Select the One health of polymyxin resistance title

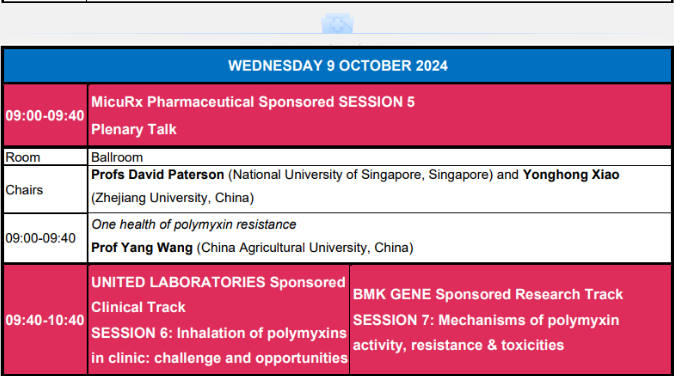click(194, 224)
